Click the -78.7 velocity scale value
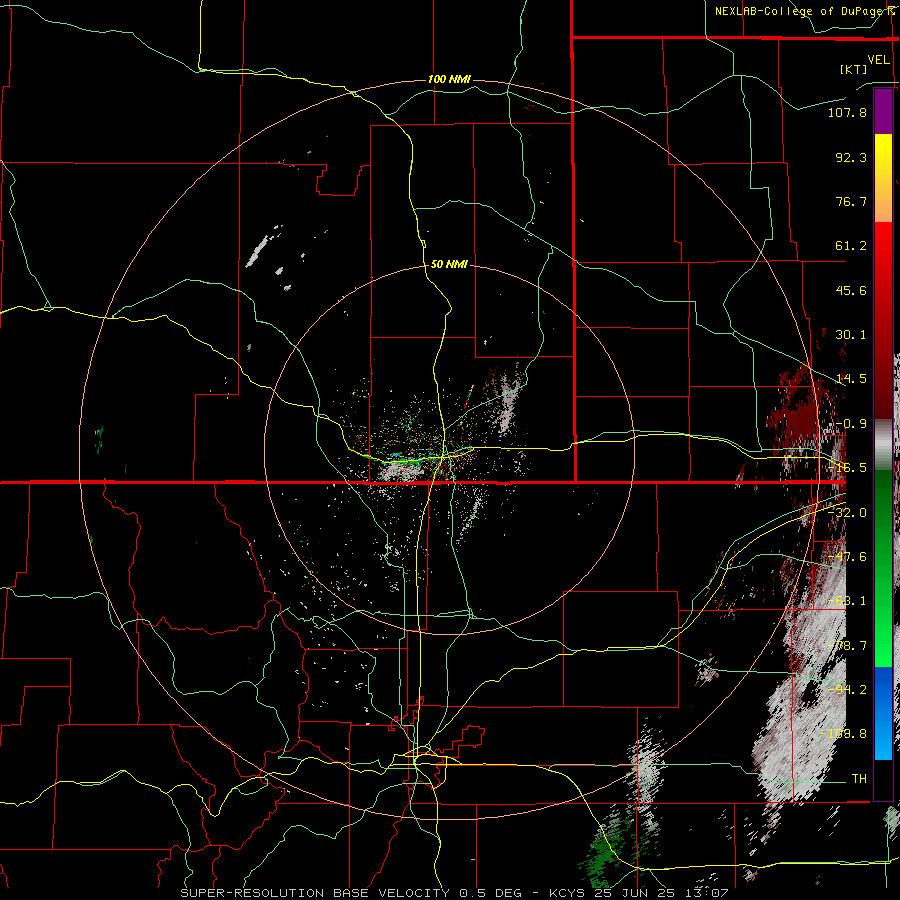The image size is (900, 900). 847,646
